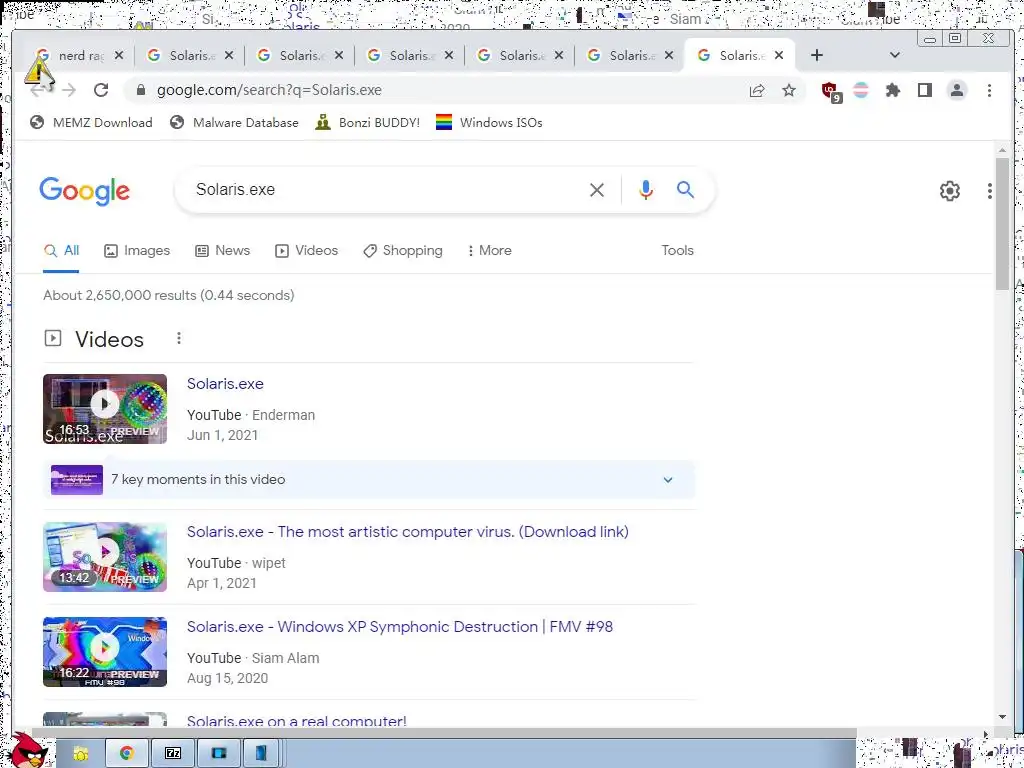Image resolution: width=1024 pixels, height=768 pixels.
Task: Click the Chrome taskbar icon
Action: pyautogui.click(x=126, y=754)
